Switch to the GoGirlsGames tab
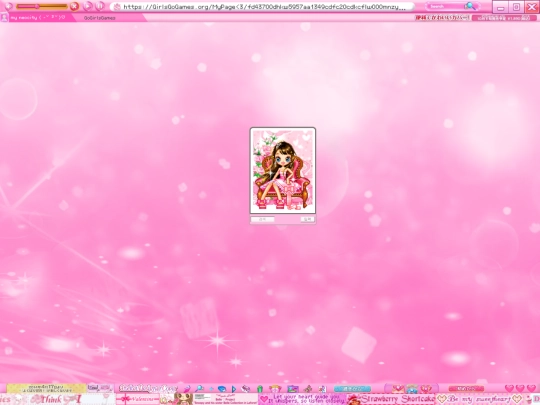 point(100,18)
